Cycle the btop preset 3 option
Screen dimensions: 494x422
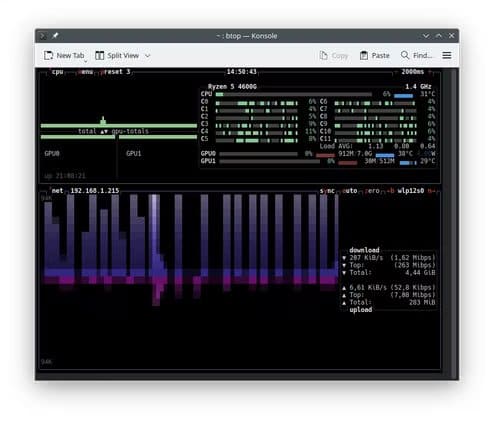point(116,72)
